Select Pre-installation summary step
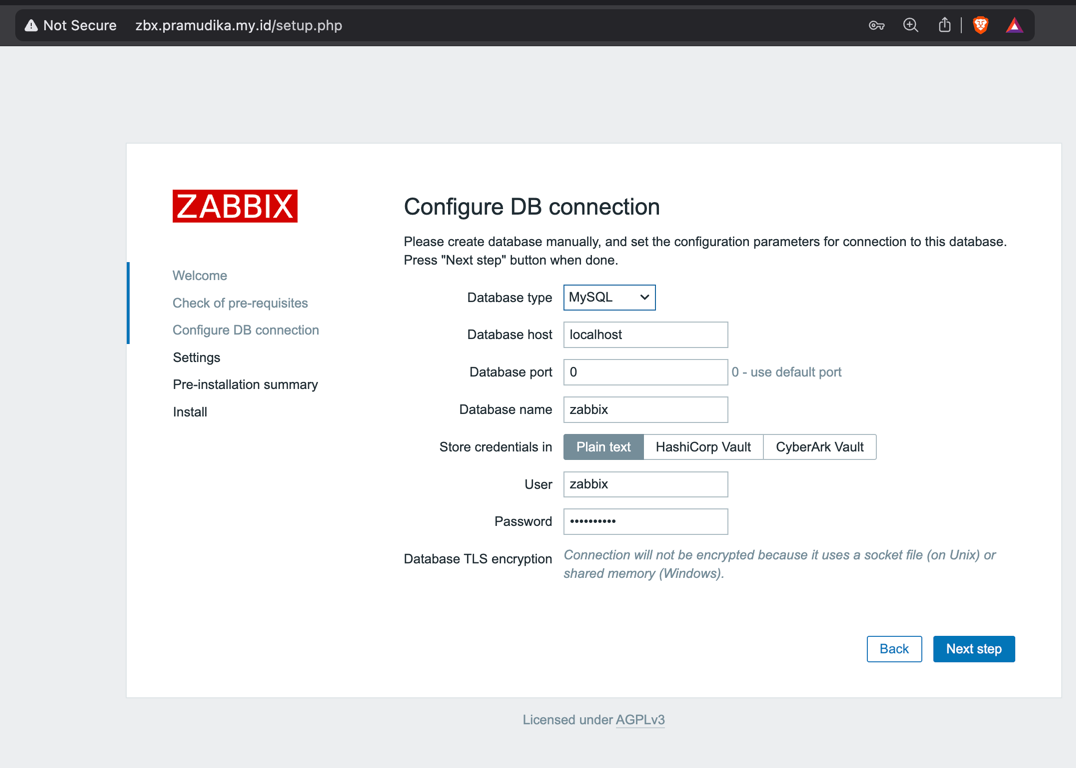This screenshot has height=768, width=1076. (x=245, y=384)
